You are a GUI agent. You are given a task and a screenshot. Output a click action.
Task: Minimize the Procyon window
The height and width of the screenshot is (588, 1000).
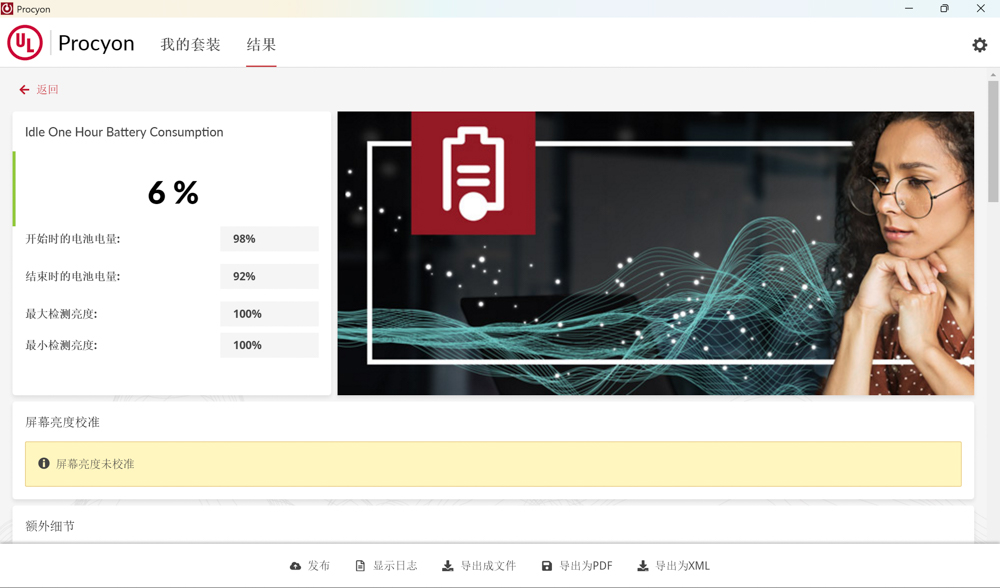(x=909, y=8)
